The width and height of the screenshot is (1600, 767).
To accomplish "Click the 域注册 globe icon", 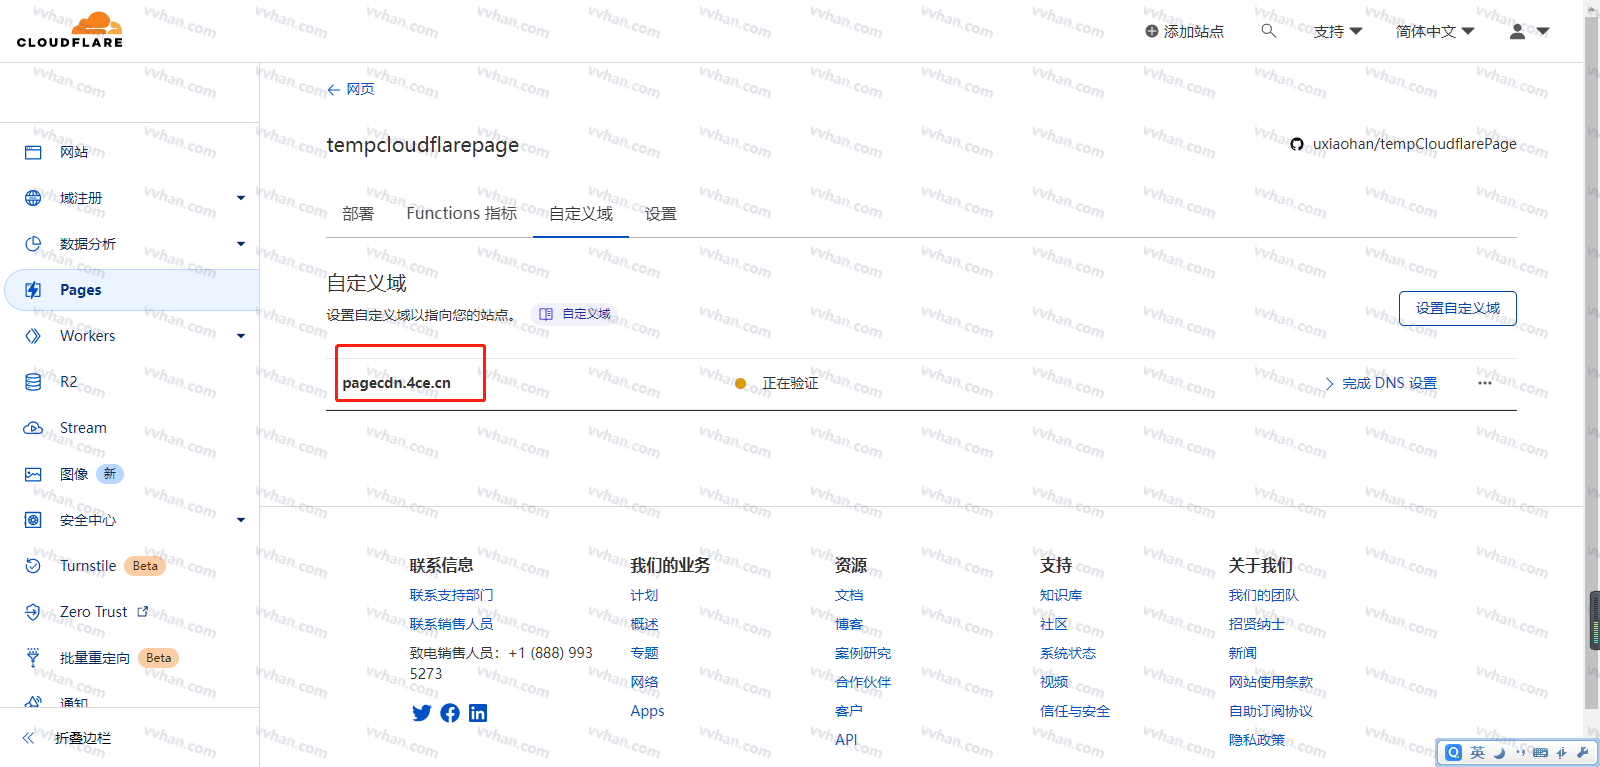I will [33, 198].
